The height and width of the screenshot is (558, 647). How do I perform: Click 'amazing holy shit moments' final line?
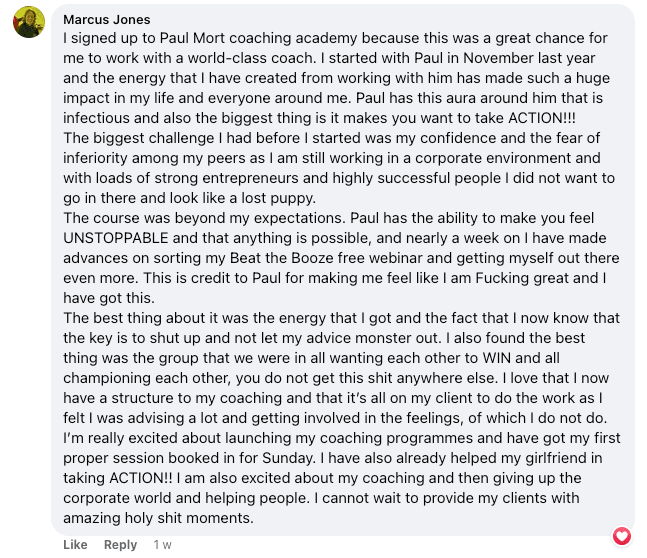point(158,518)
